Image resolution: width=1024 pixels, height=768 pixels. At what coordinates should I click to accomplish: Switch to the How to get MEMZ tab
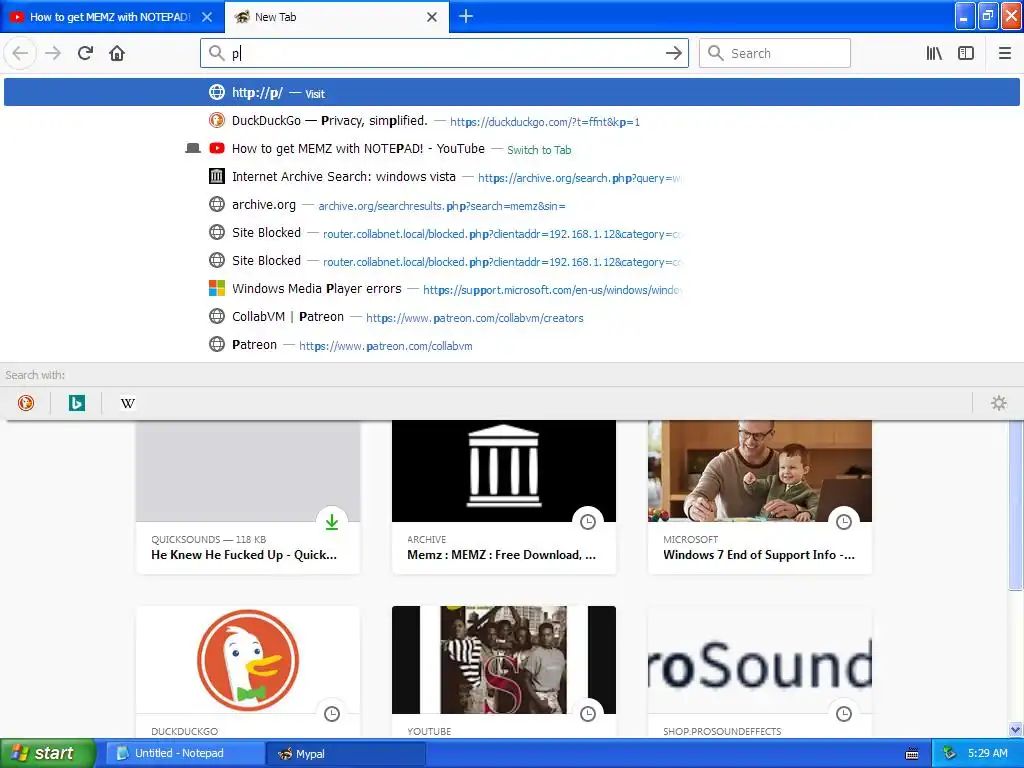coord(112,17)
